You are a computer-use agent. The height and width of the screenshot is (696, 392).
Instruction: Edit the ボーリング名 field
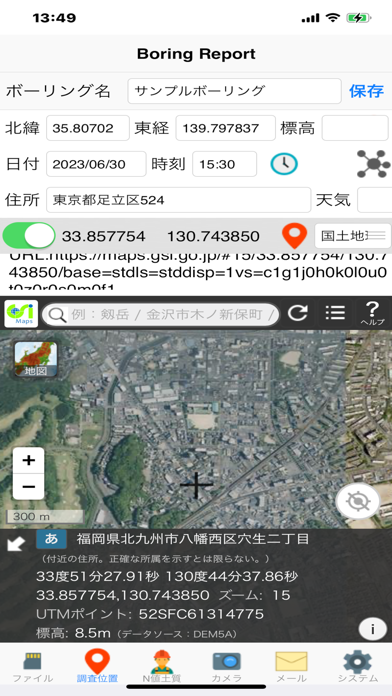(x=234, y=91)
